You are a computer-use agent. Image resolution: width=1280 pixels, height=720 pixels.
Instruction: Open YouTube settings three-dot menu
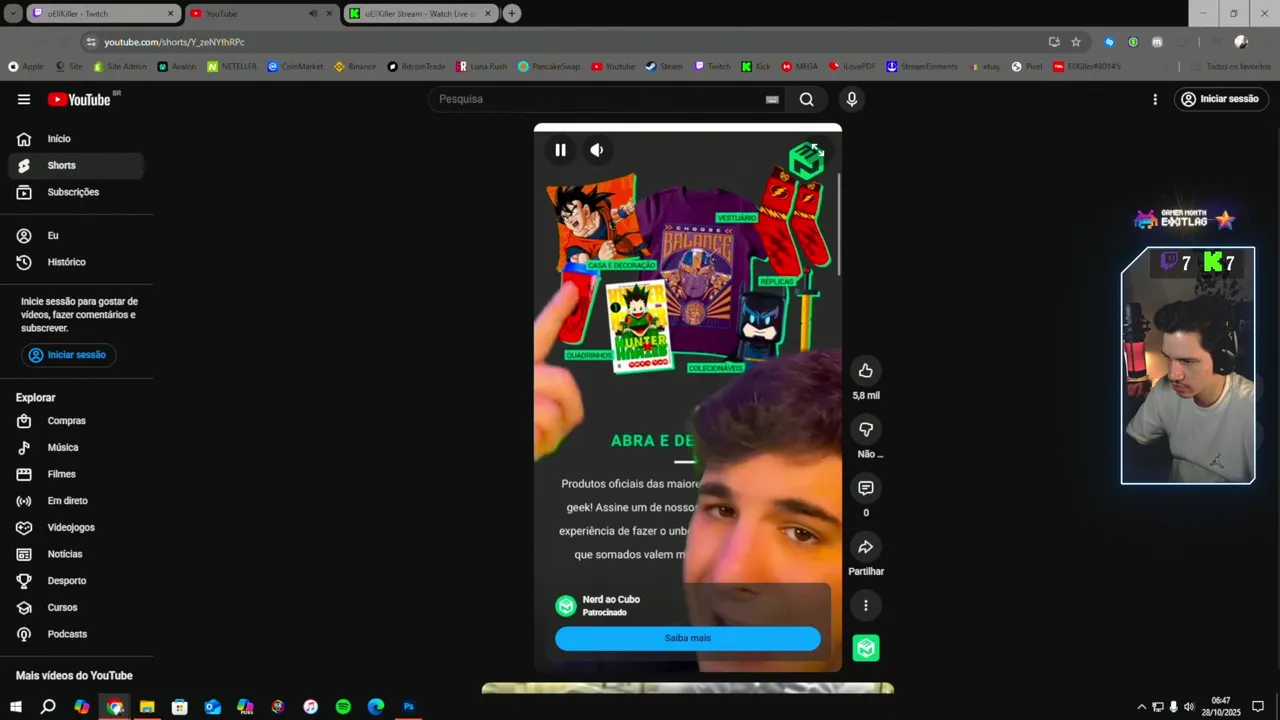(x=1155, y=99)
